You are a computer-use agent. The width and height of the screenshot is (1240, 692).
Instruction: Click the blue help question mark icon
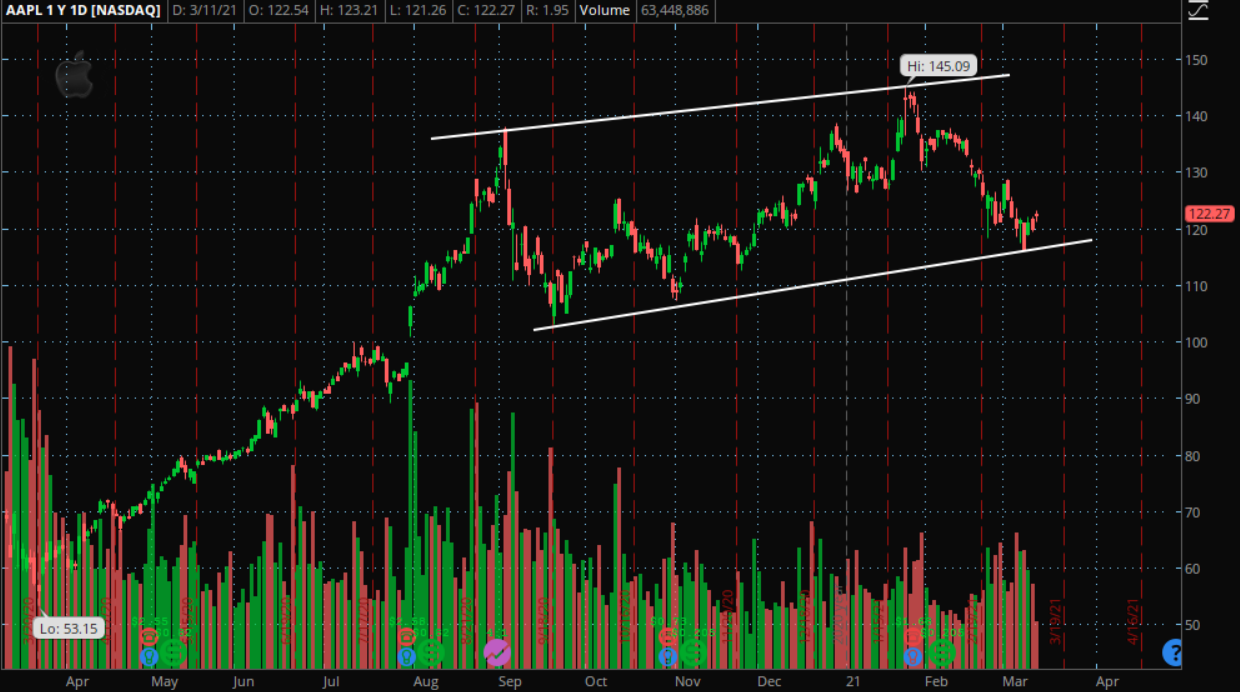click(x=1174, y=653)
